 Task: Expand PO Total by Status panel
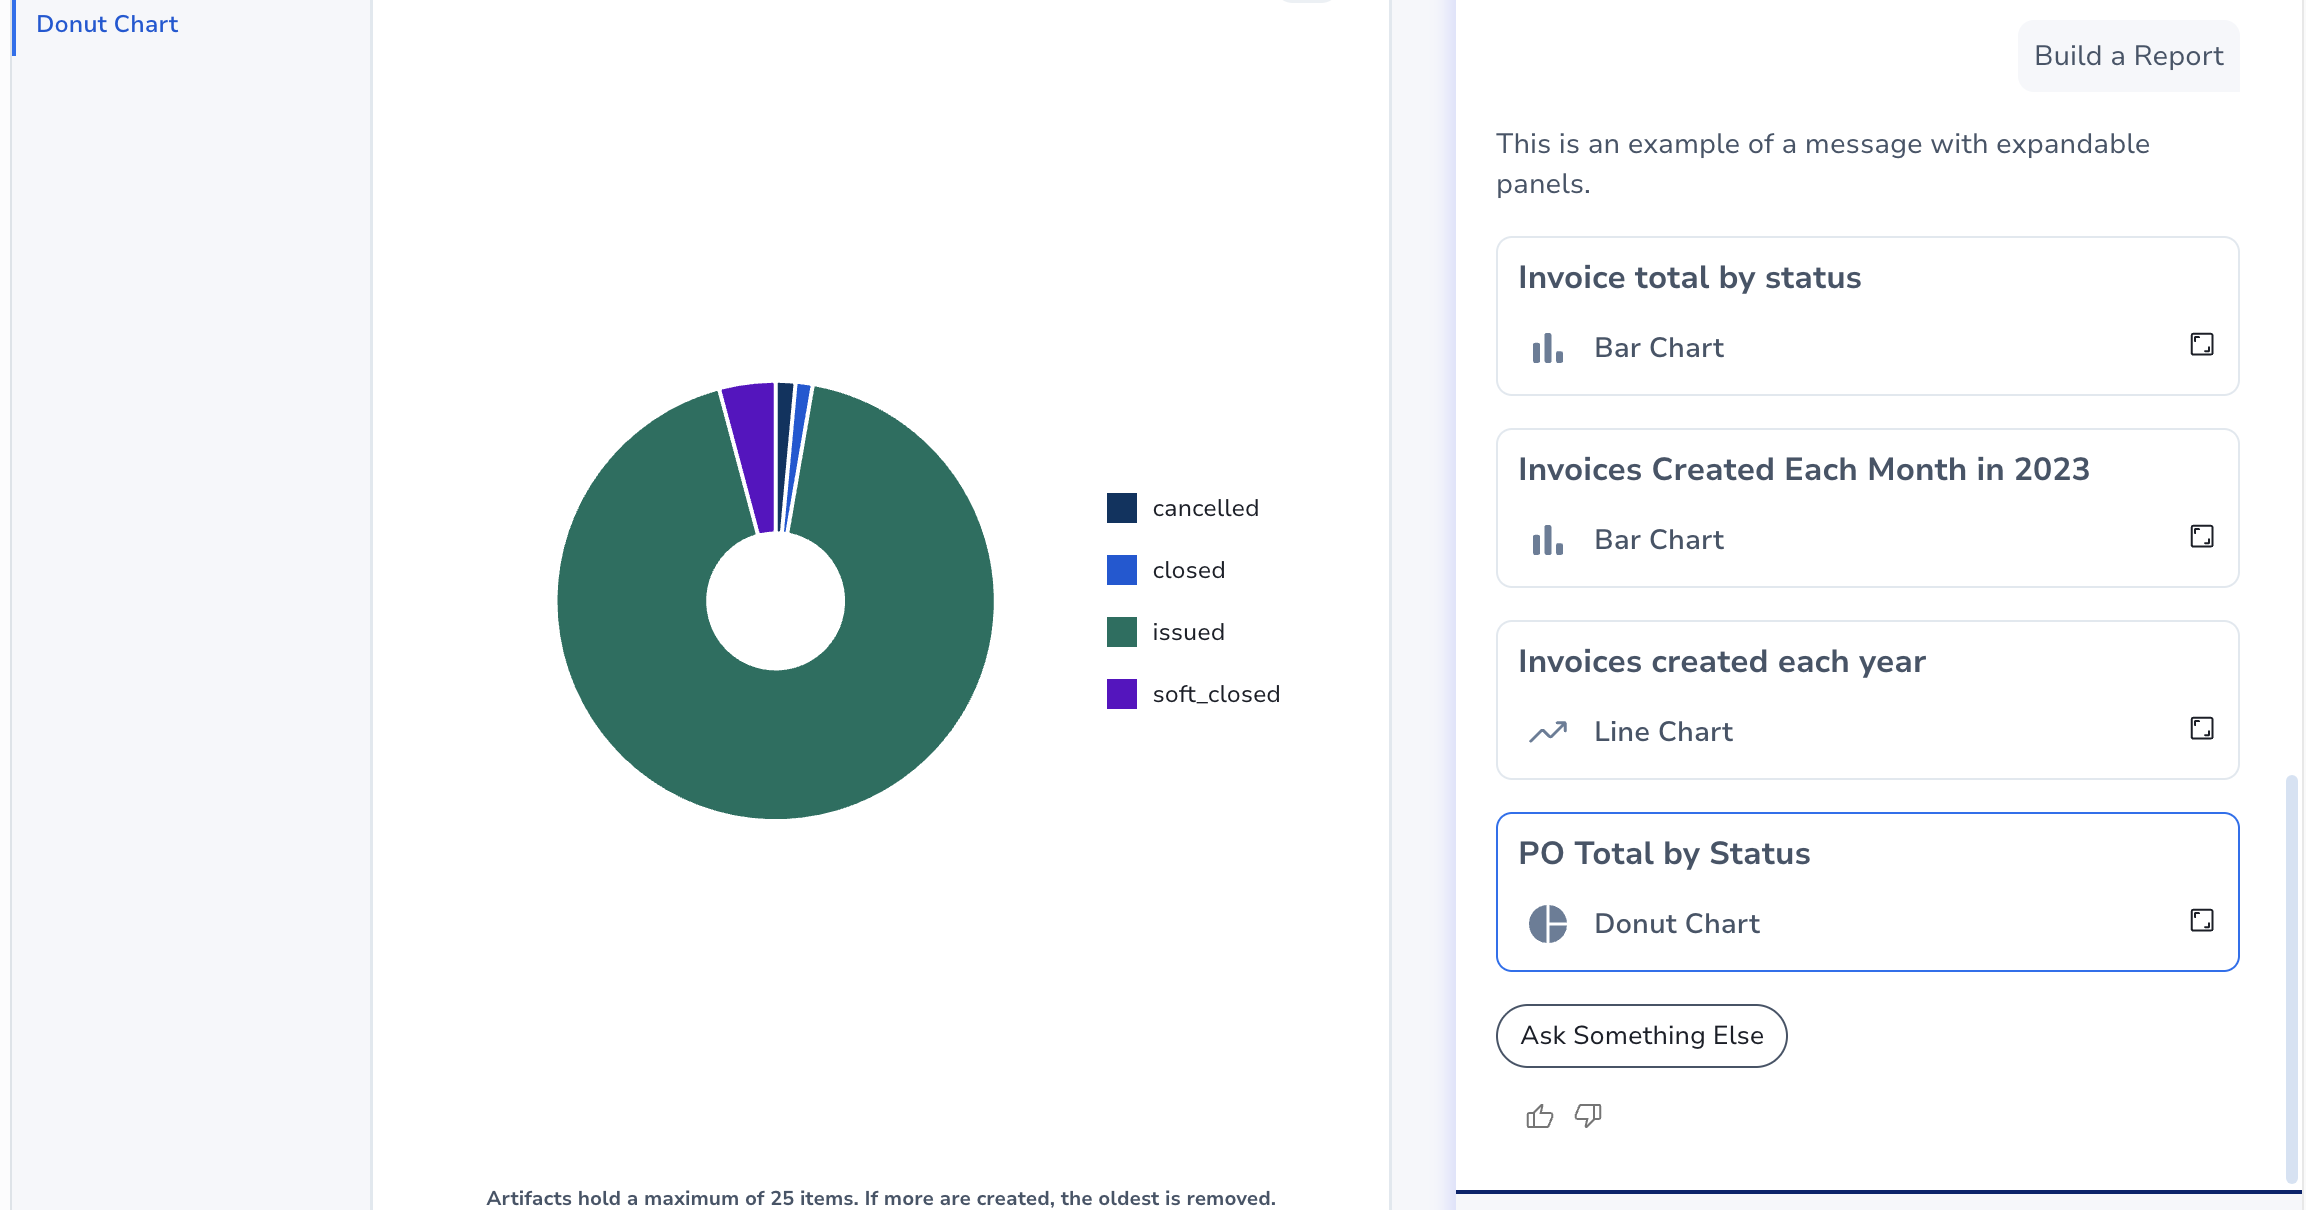click(x=2201, y=921)
